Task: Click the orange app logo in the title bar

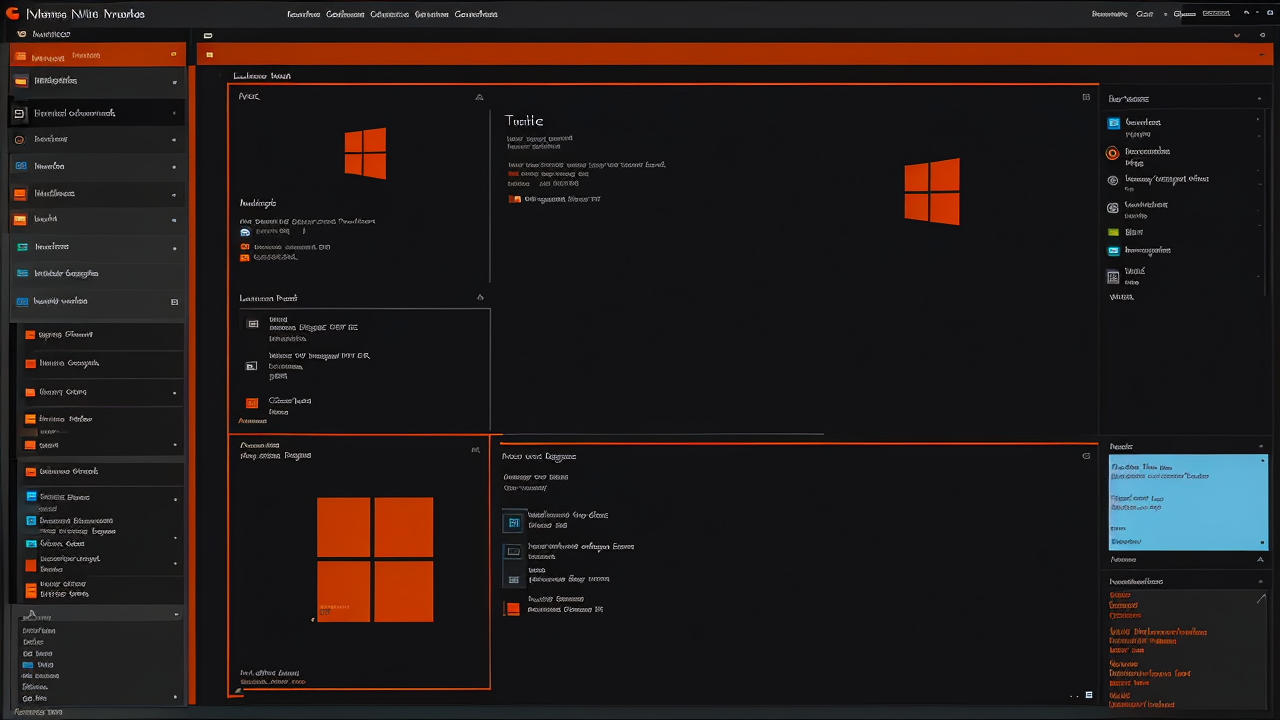Action: point(12,13)
